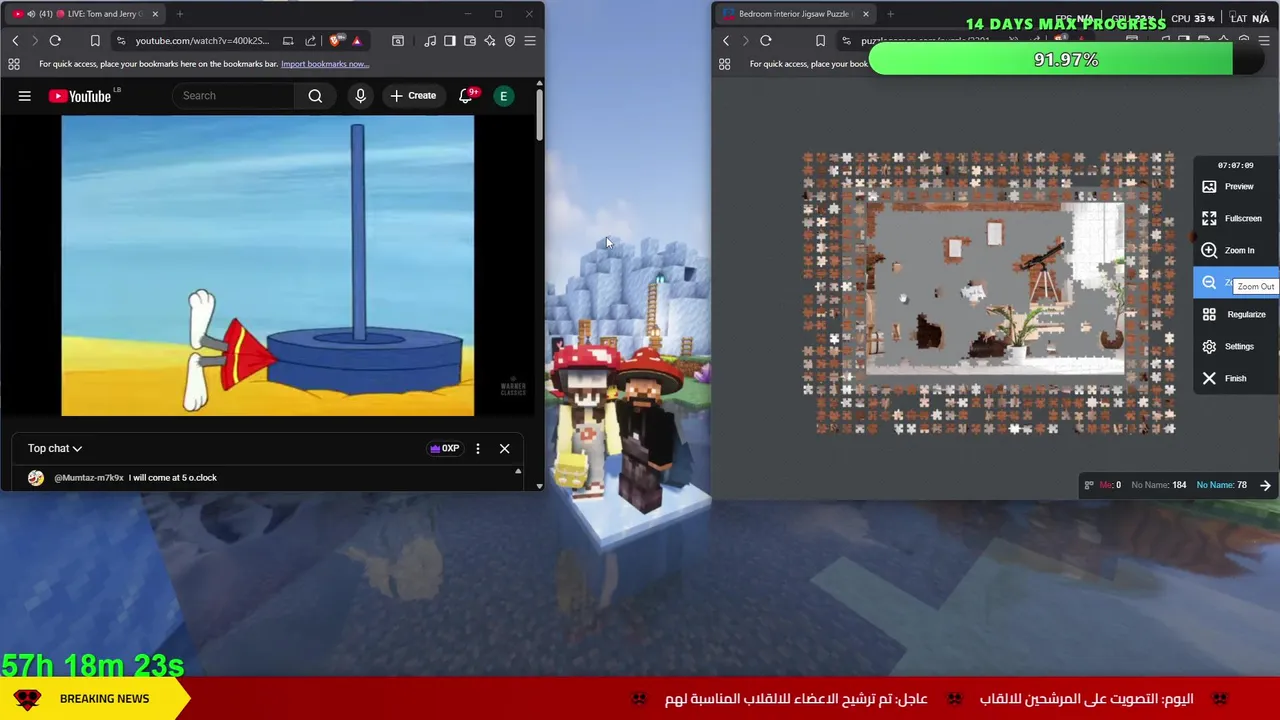Screen dimensions: 1280x720
Task: Select the LIVE Tom and Jerry tab
Action: point(85,14)
